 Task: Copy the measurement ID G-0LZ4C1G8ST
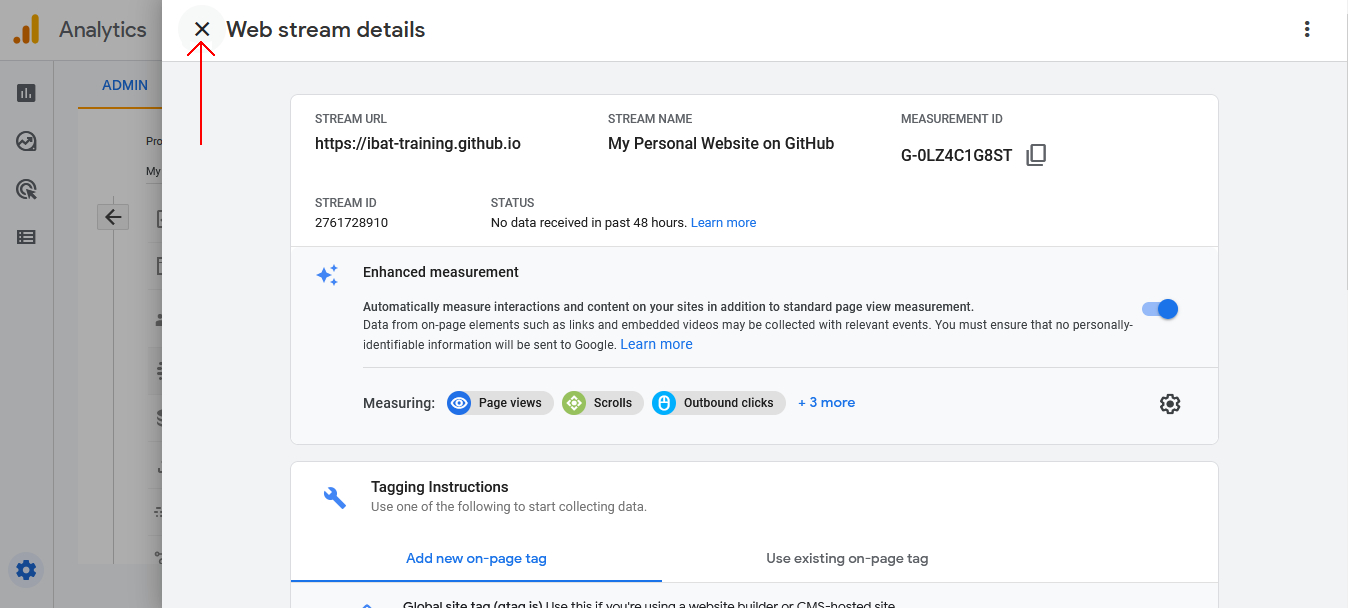pos(1037,155)
